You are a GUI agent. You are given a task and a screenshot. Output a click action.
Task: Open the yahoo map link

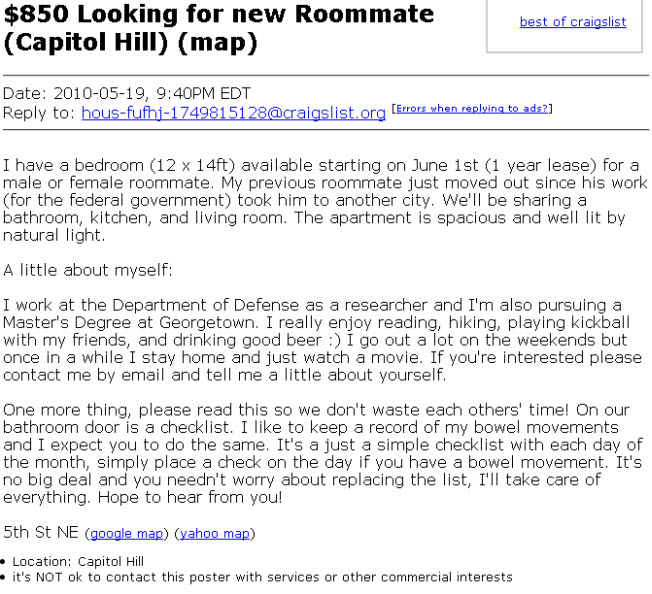click(x=215, y=533)
